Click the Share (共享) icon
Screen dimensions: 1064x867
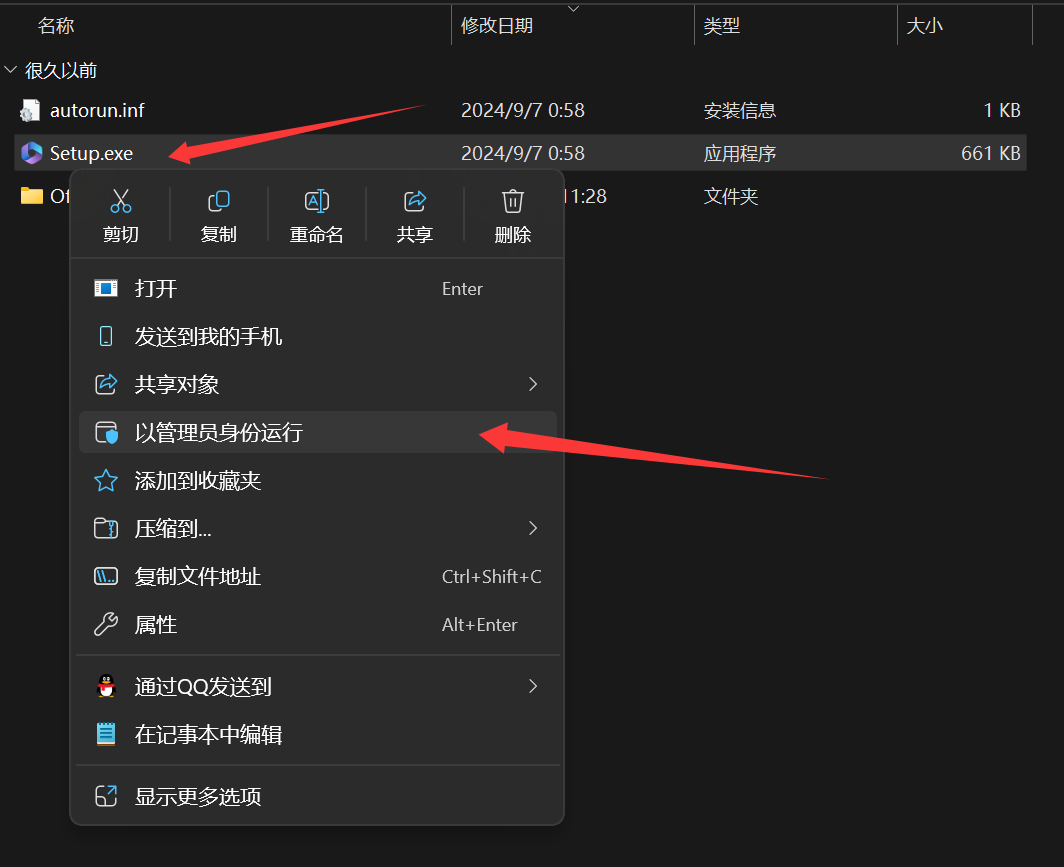(414, 202)
